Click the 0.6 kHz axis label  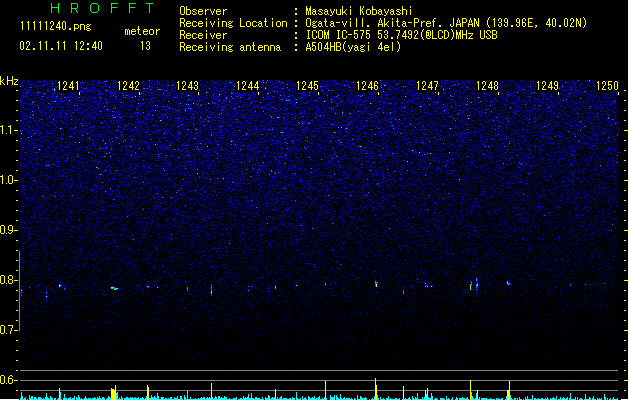tap(8, 380)
